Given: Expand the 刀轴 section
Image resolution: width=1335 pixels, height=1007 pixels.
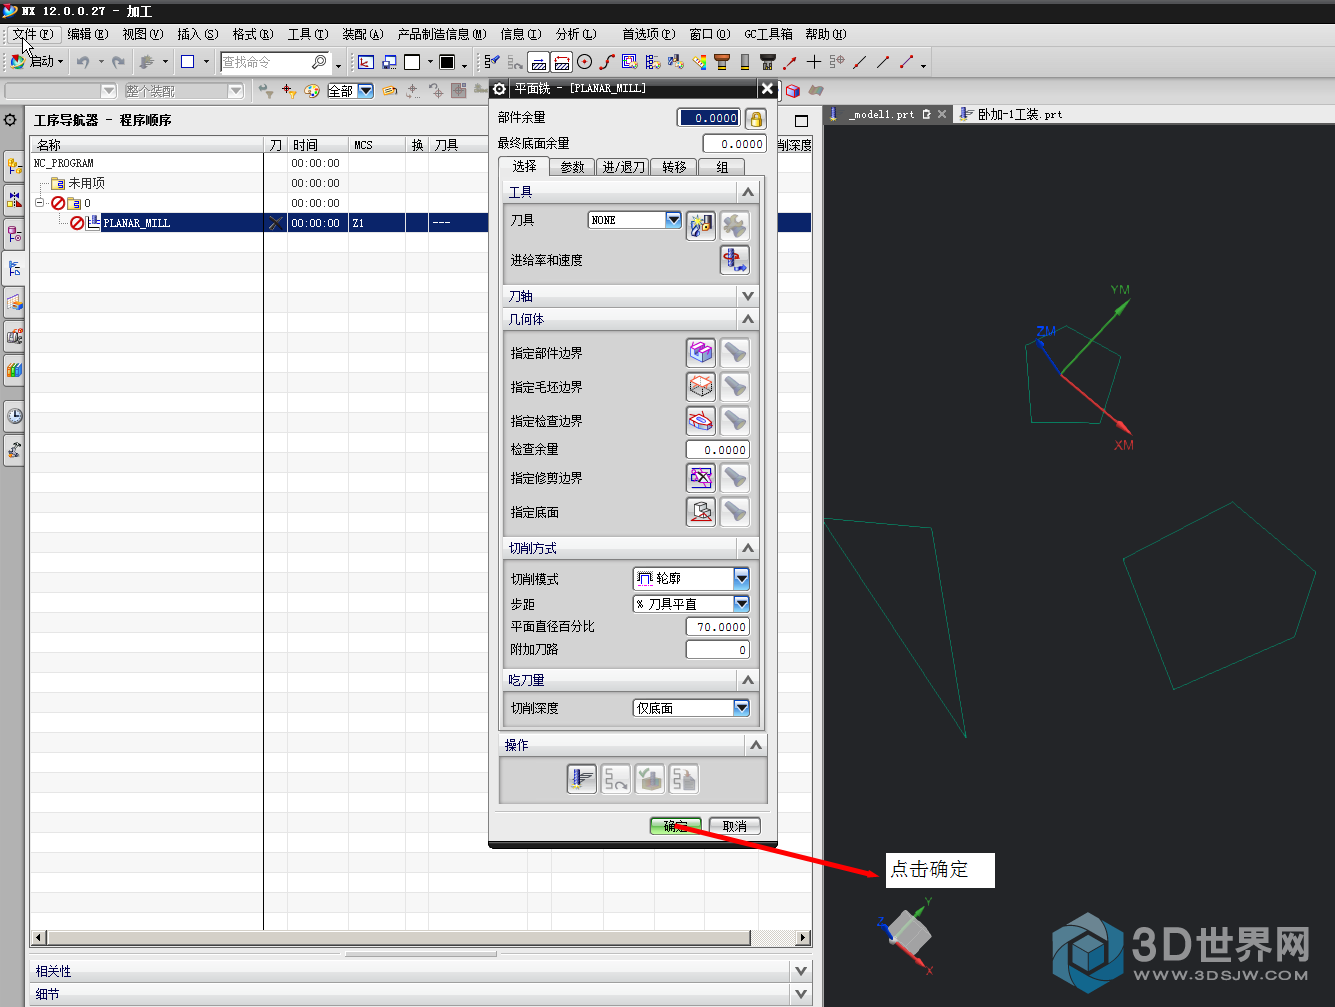Looking at the screenshot, I should [747, 296].
